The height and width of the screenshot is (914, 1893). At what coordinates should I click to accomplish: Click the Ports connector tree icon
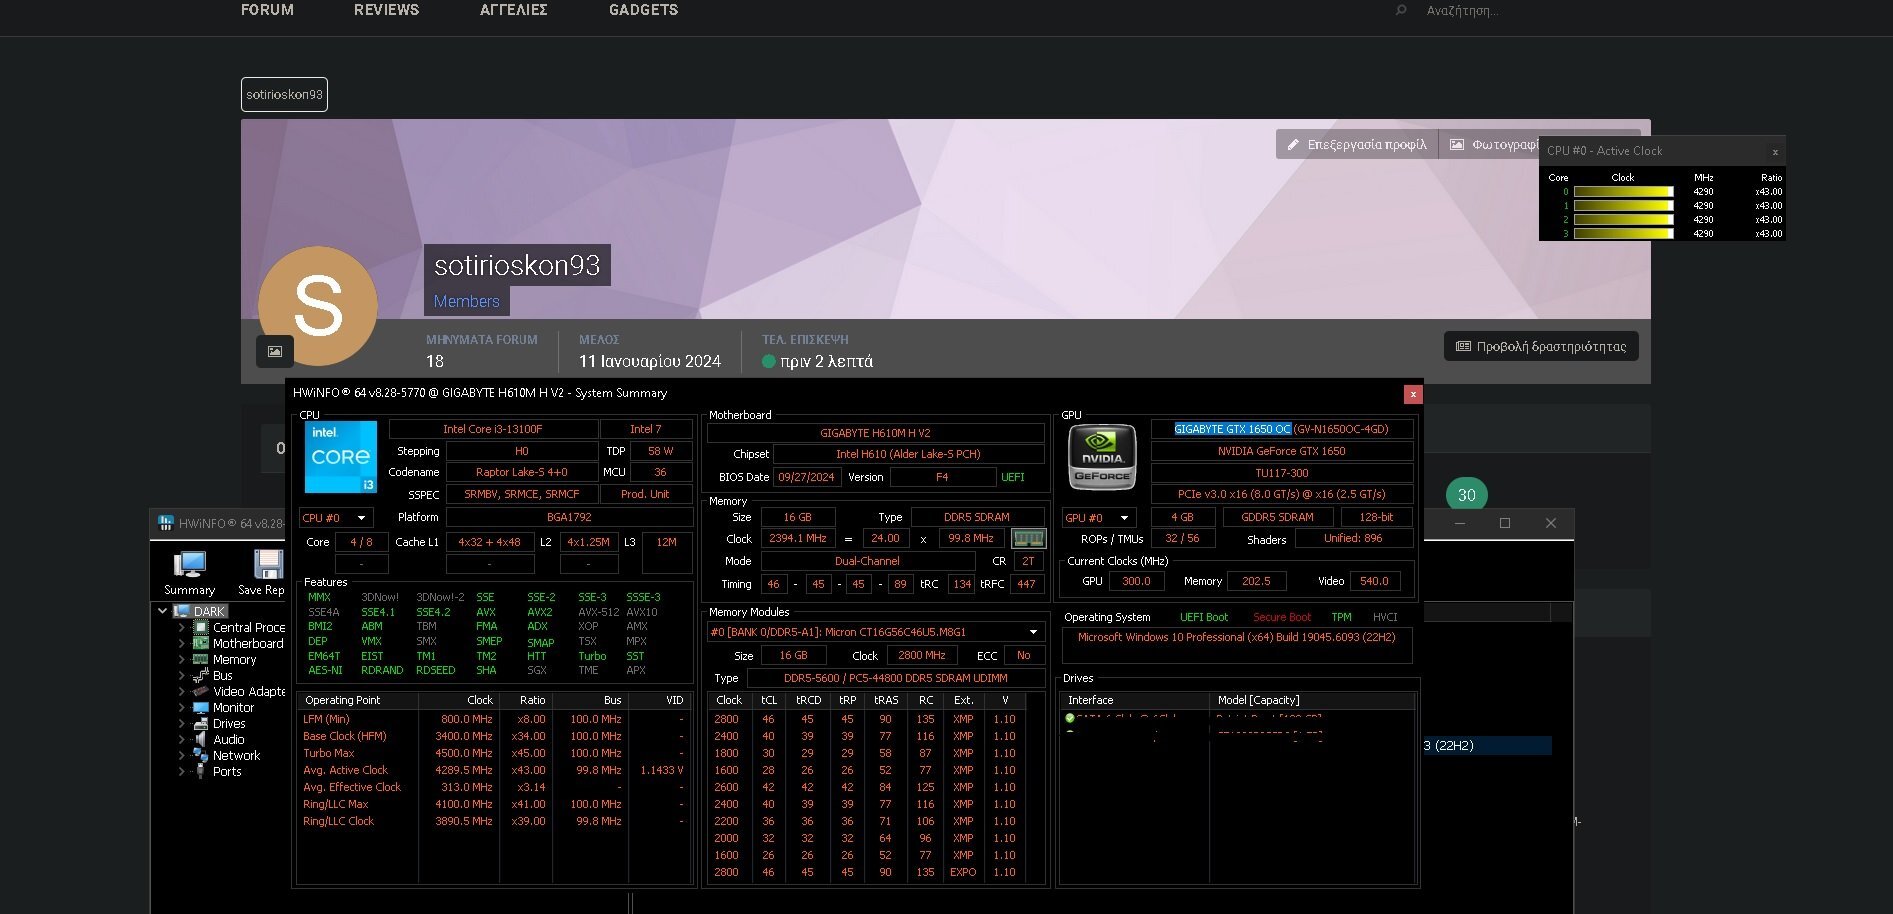201,771
